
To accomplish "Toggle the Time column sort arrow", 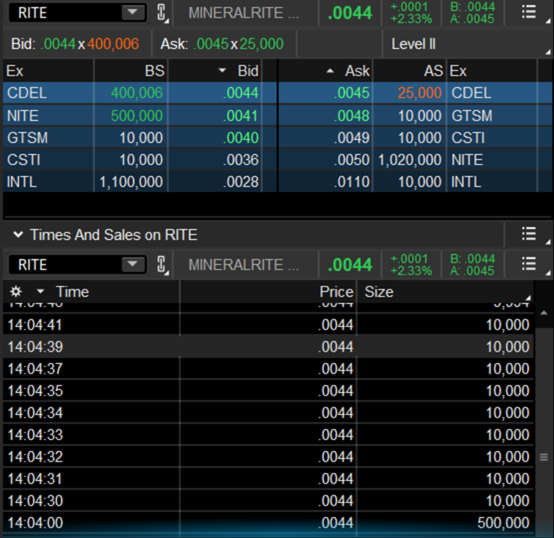I will [x=41, y=292].
